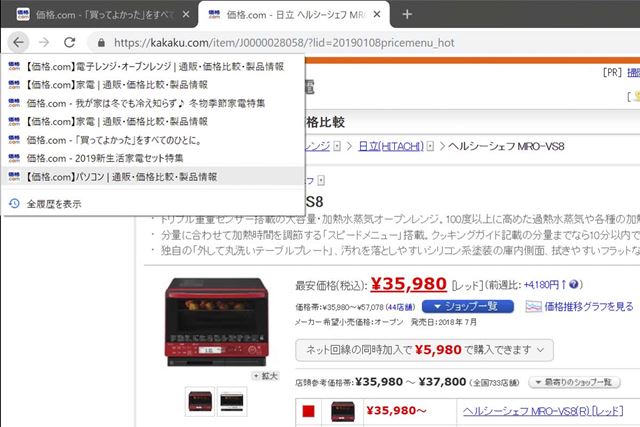Close the 日立 ヘルシーシェフ tab
Viewport: 640px width, 427px height.
pyautogui.click(x=377, y=14)
